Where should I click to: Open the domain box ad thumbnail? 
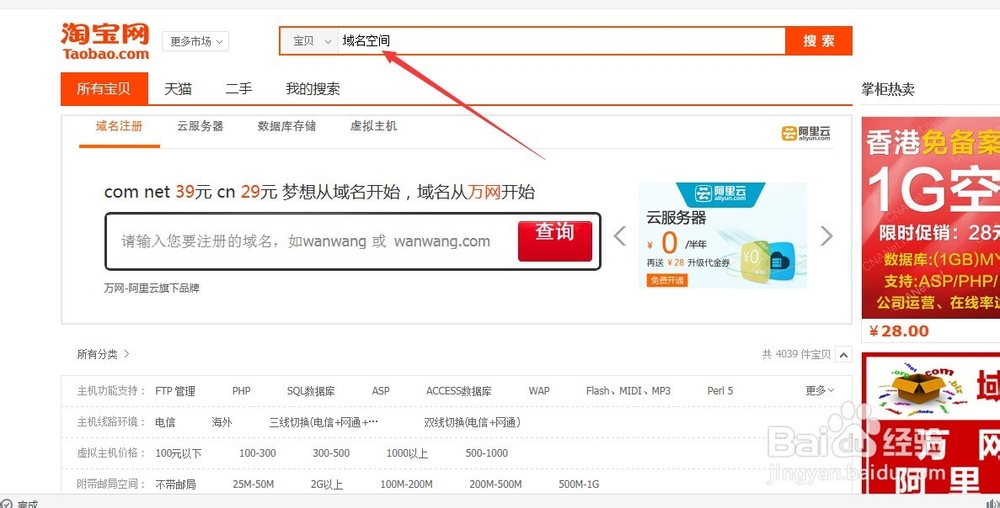tap(930, 423)
